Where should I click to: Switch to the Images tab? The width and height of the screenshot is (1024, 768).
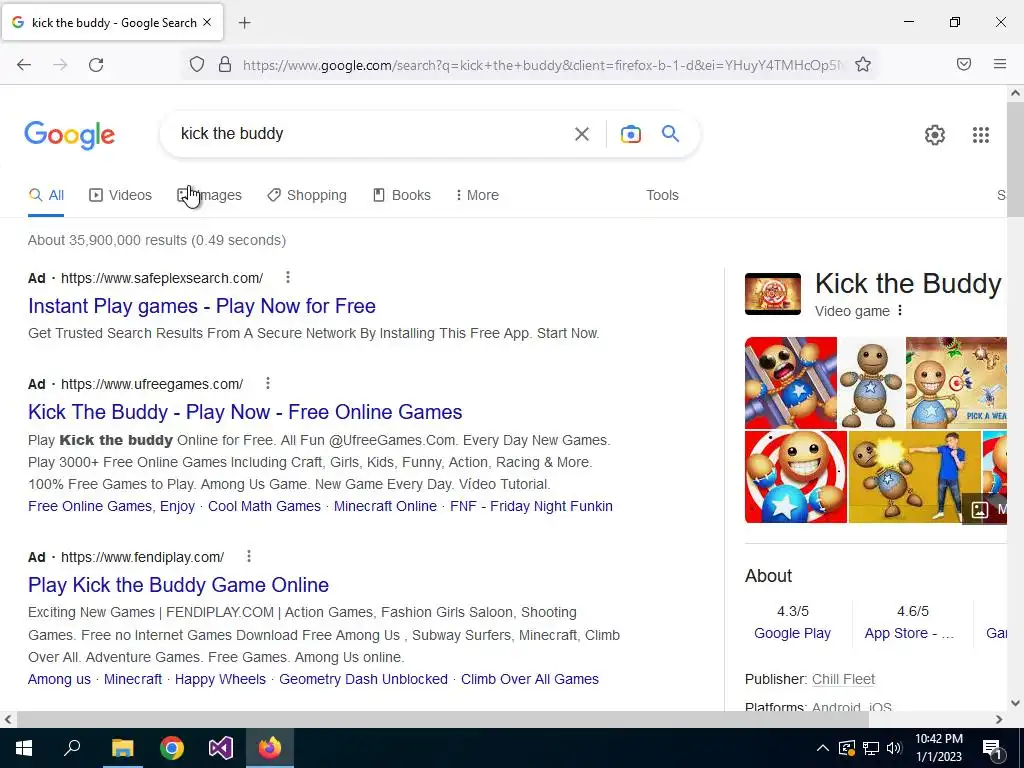[209, 195]
